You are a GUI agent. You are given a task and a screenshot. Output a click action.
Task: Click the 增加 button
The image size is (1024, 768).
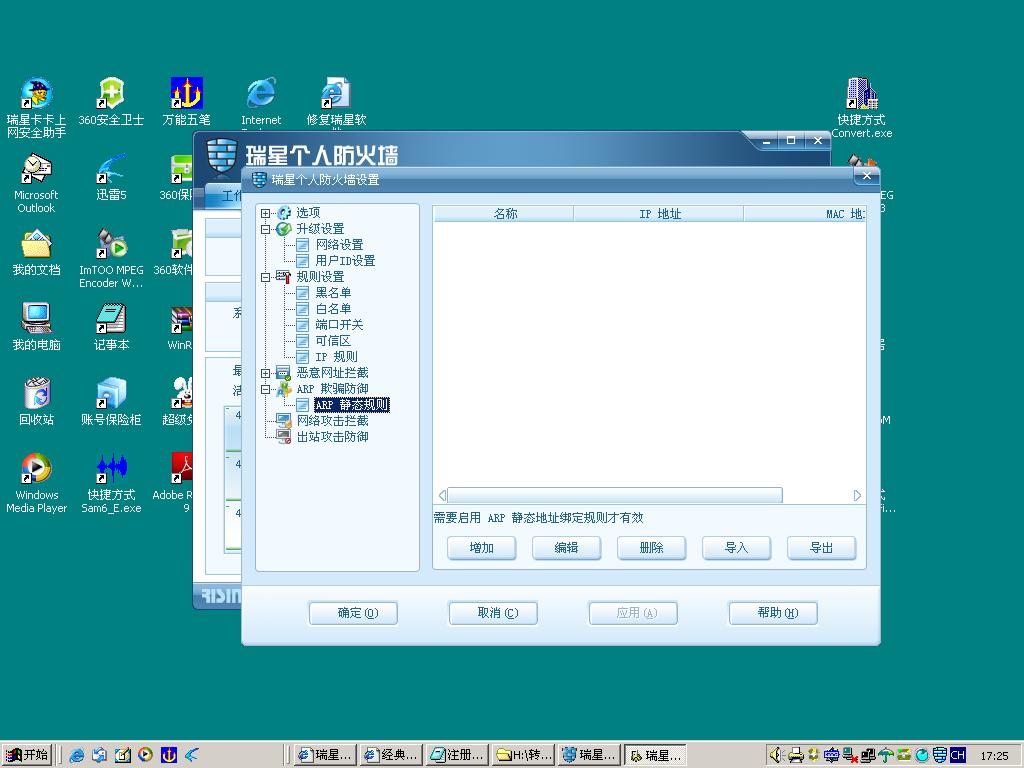pyautogui.click(x=481, y=548)
